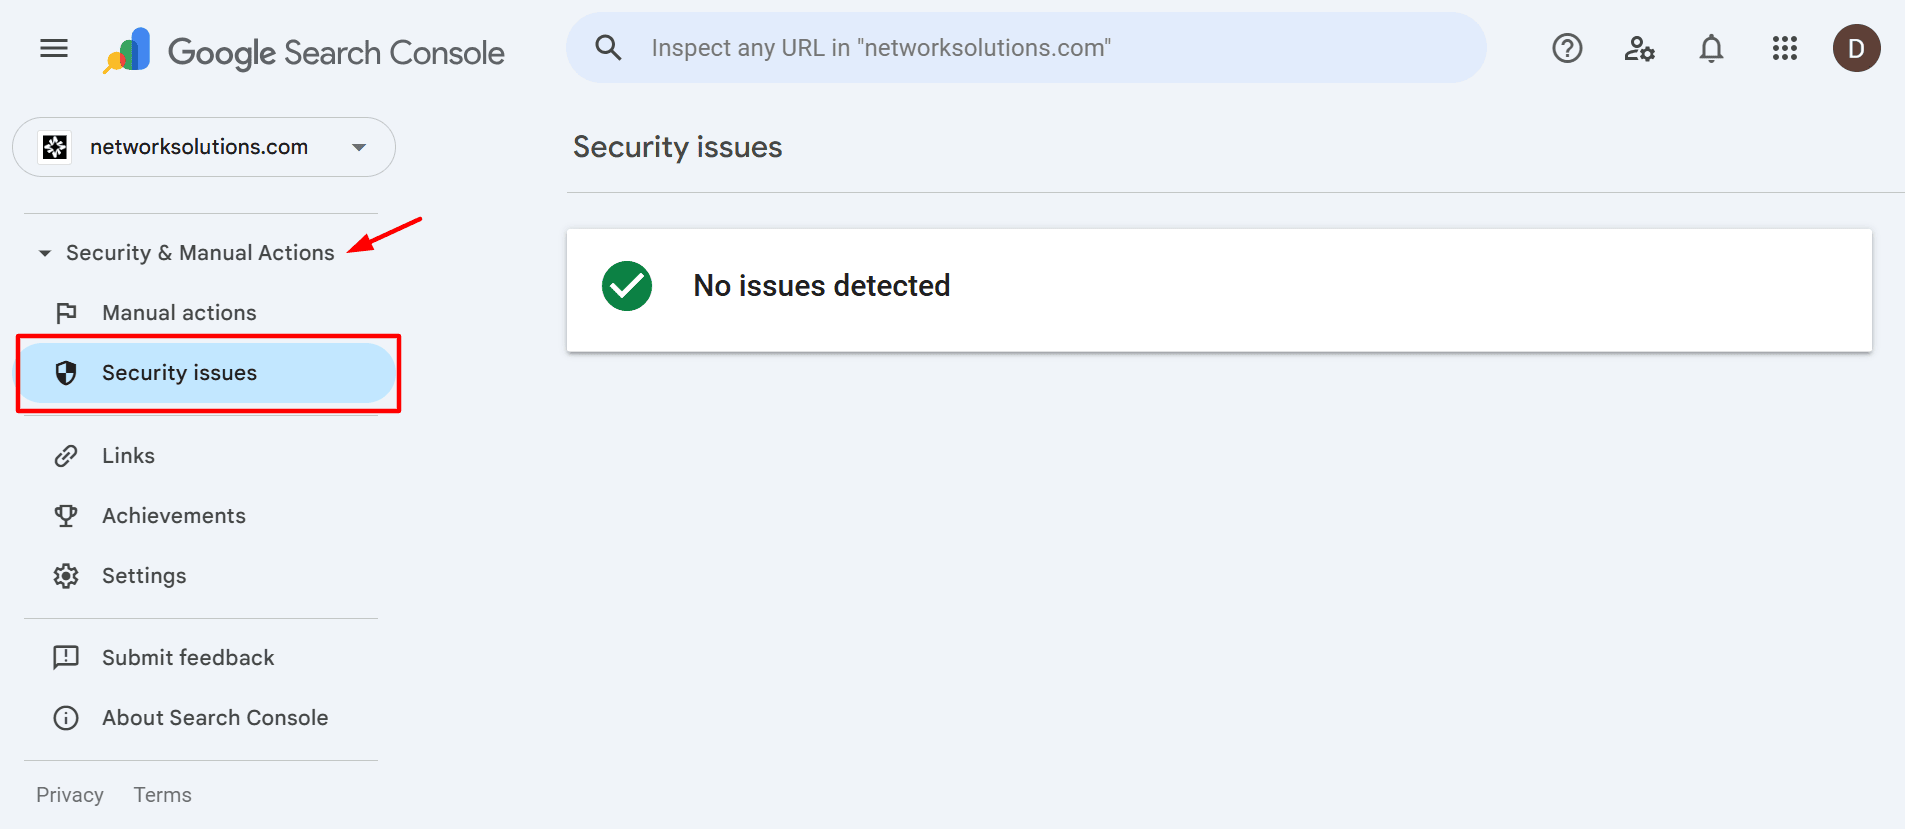This screenshot has width=1905, height=829.
Task: Open notifications via the bell icon
Action: (1711, 47)
